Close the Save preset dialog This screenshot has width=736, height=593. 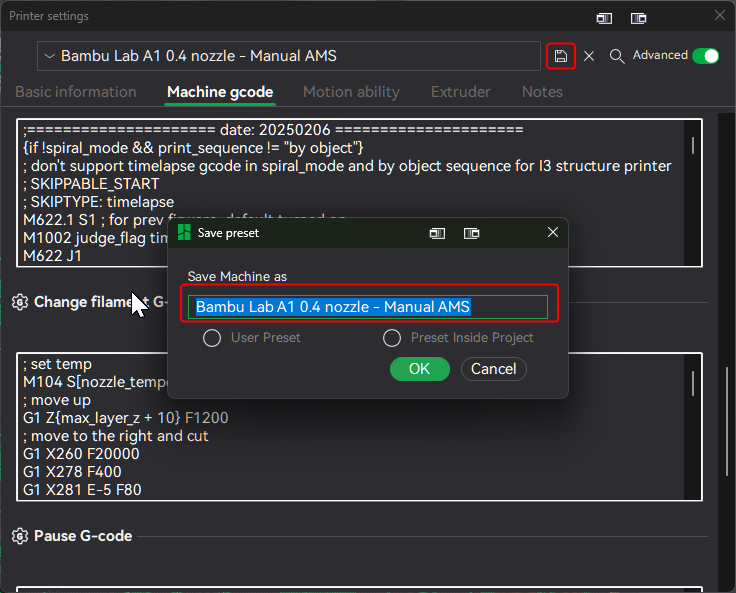[x=553, y=232]
